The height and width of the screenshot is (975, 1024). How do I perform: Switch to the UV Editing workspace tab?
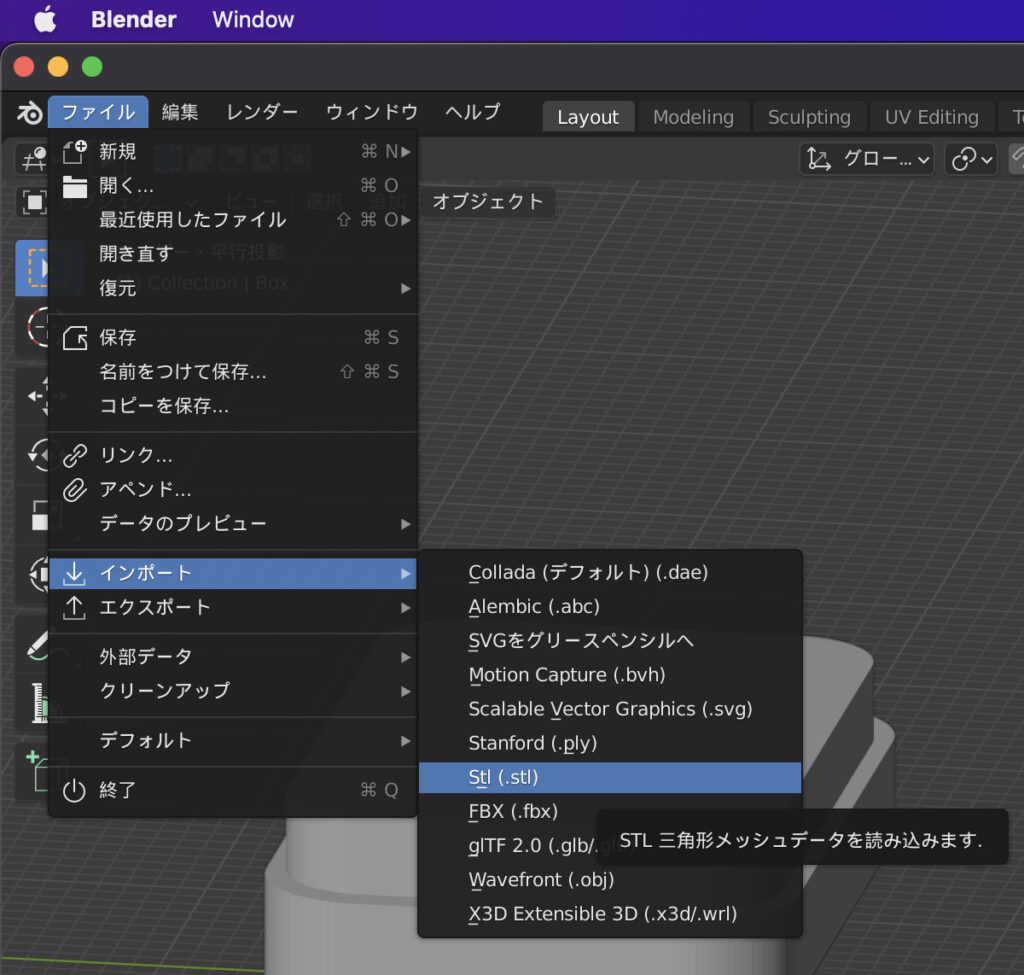click(x=932, y=117)
